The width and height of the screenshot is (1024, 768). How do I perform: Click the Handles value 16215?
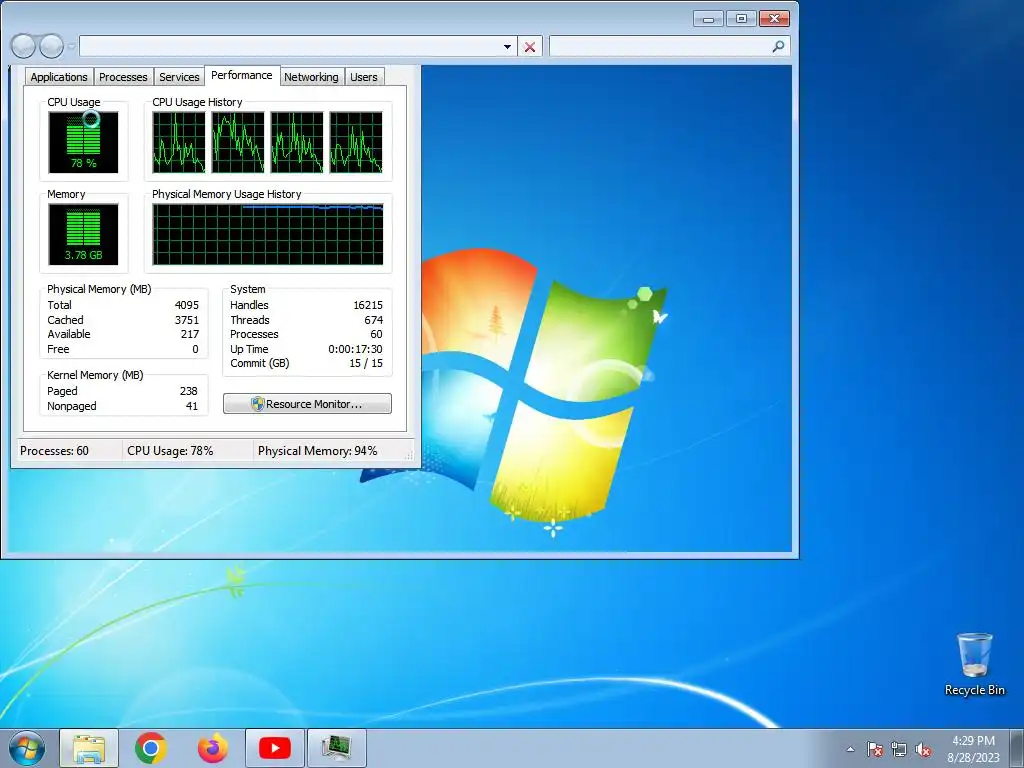[x=368, y=305]
